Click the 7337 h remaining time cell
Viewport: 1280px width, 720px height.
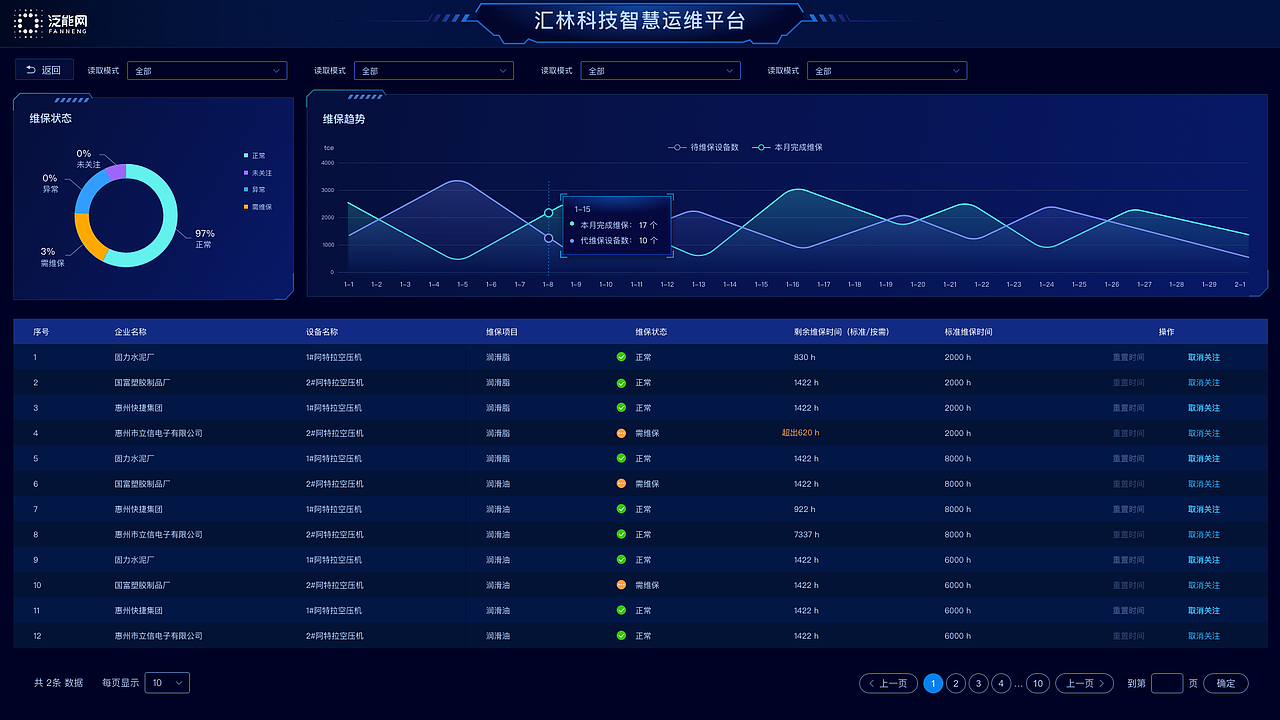point(806,535)
